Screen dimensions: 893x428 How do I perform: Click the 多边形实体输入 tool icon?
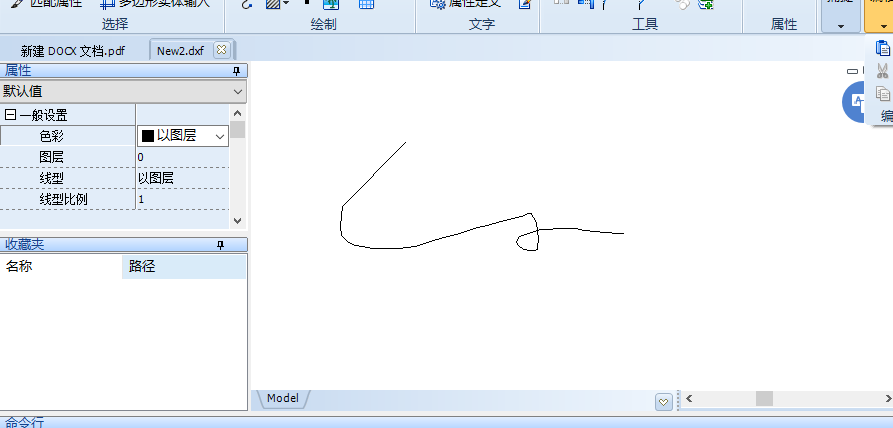107,4
